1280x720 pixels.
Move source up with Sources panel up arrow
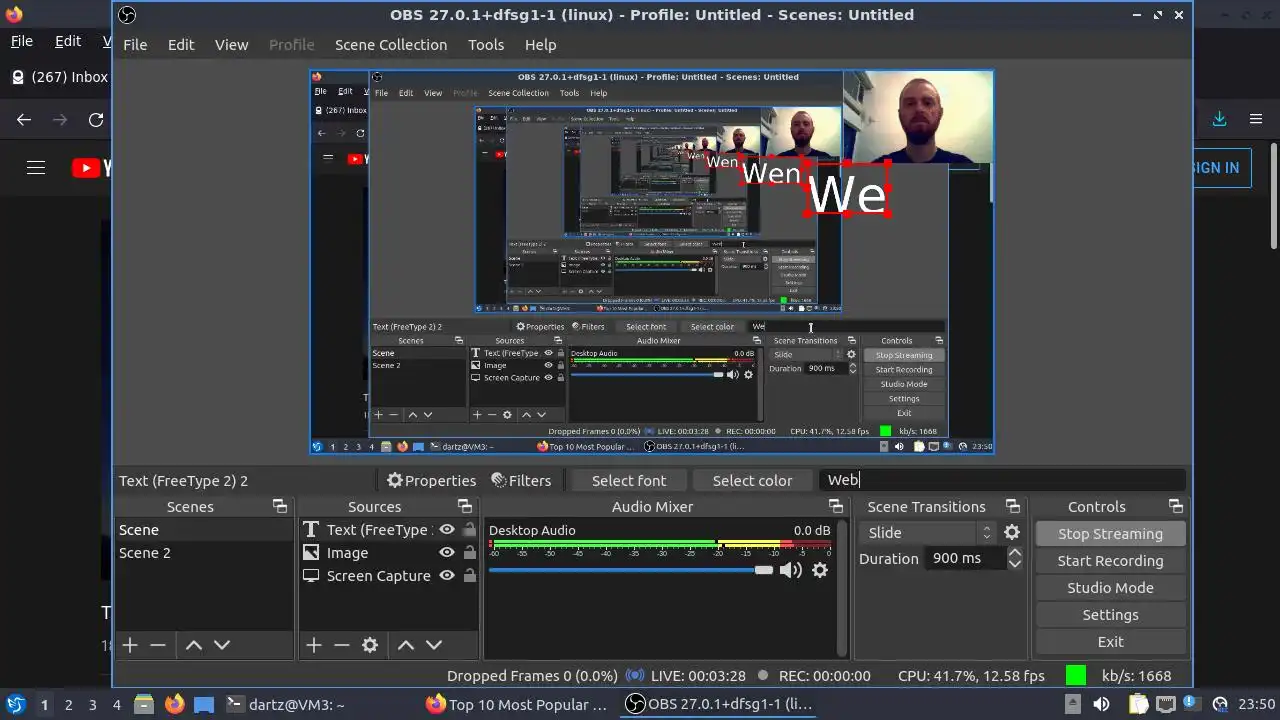tap(406, 645)
